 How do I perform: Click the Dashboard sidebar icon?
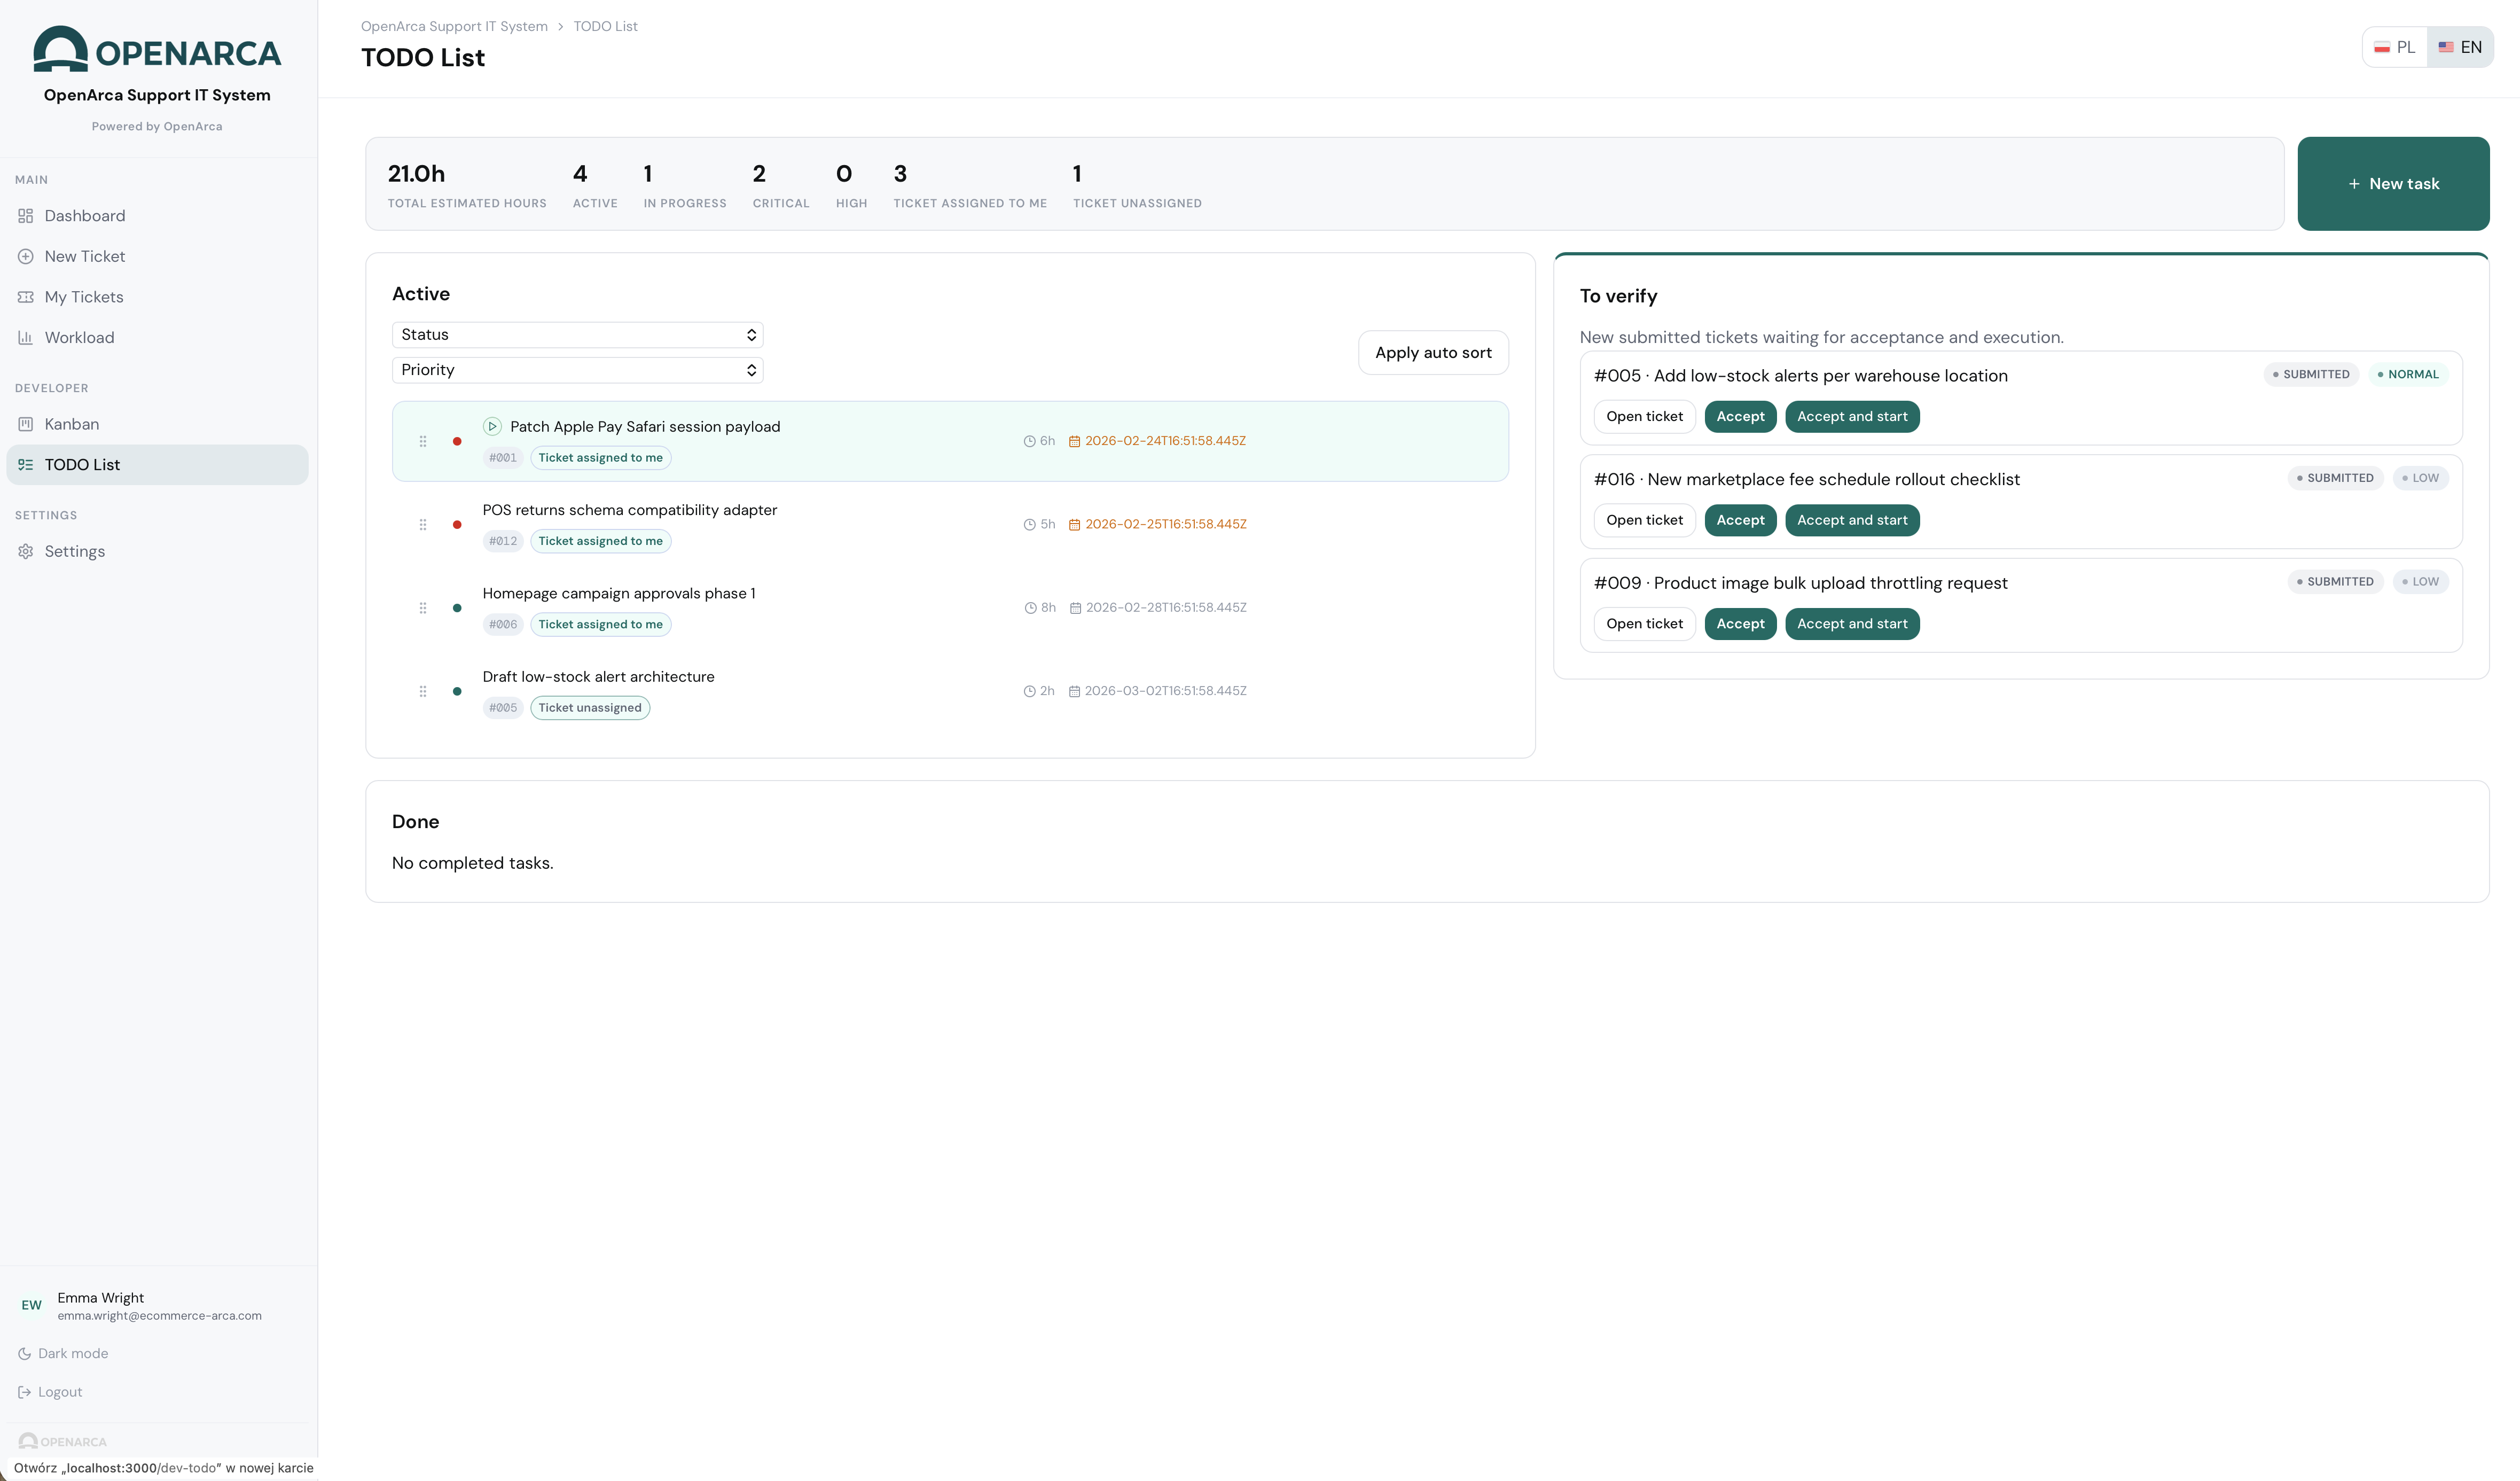tap(26, 216)
